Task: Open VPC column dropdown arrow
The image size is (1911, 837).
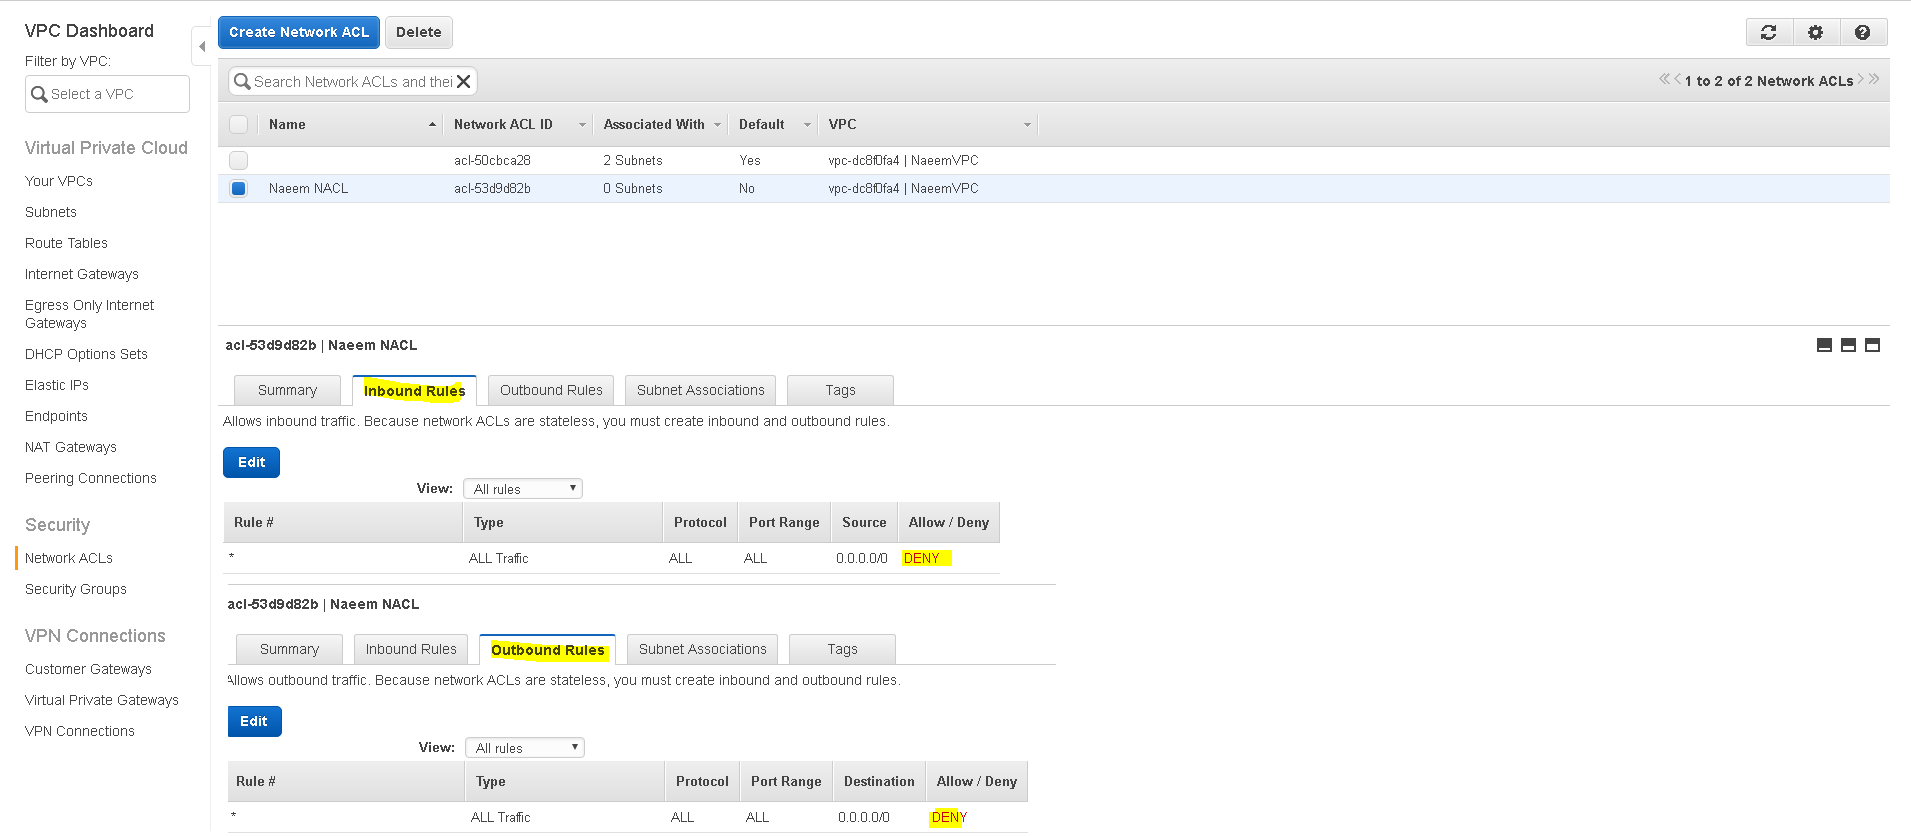Action: coord(1027,125)
